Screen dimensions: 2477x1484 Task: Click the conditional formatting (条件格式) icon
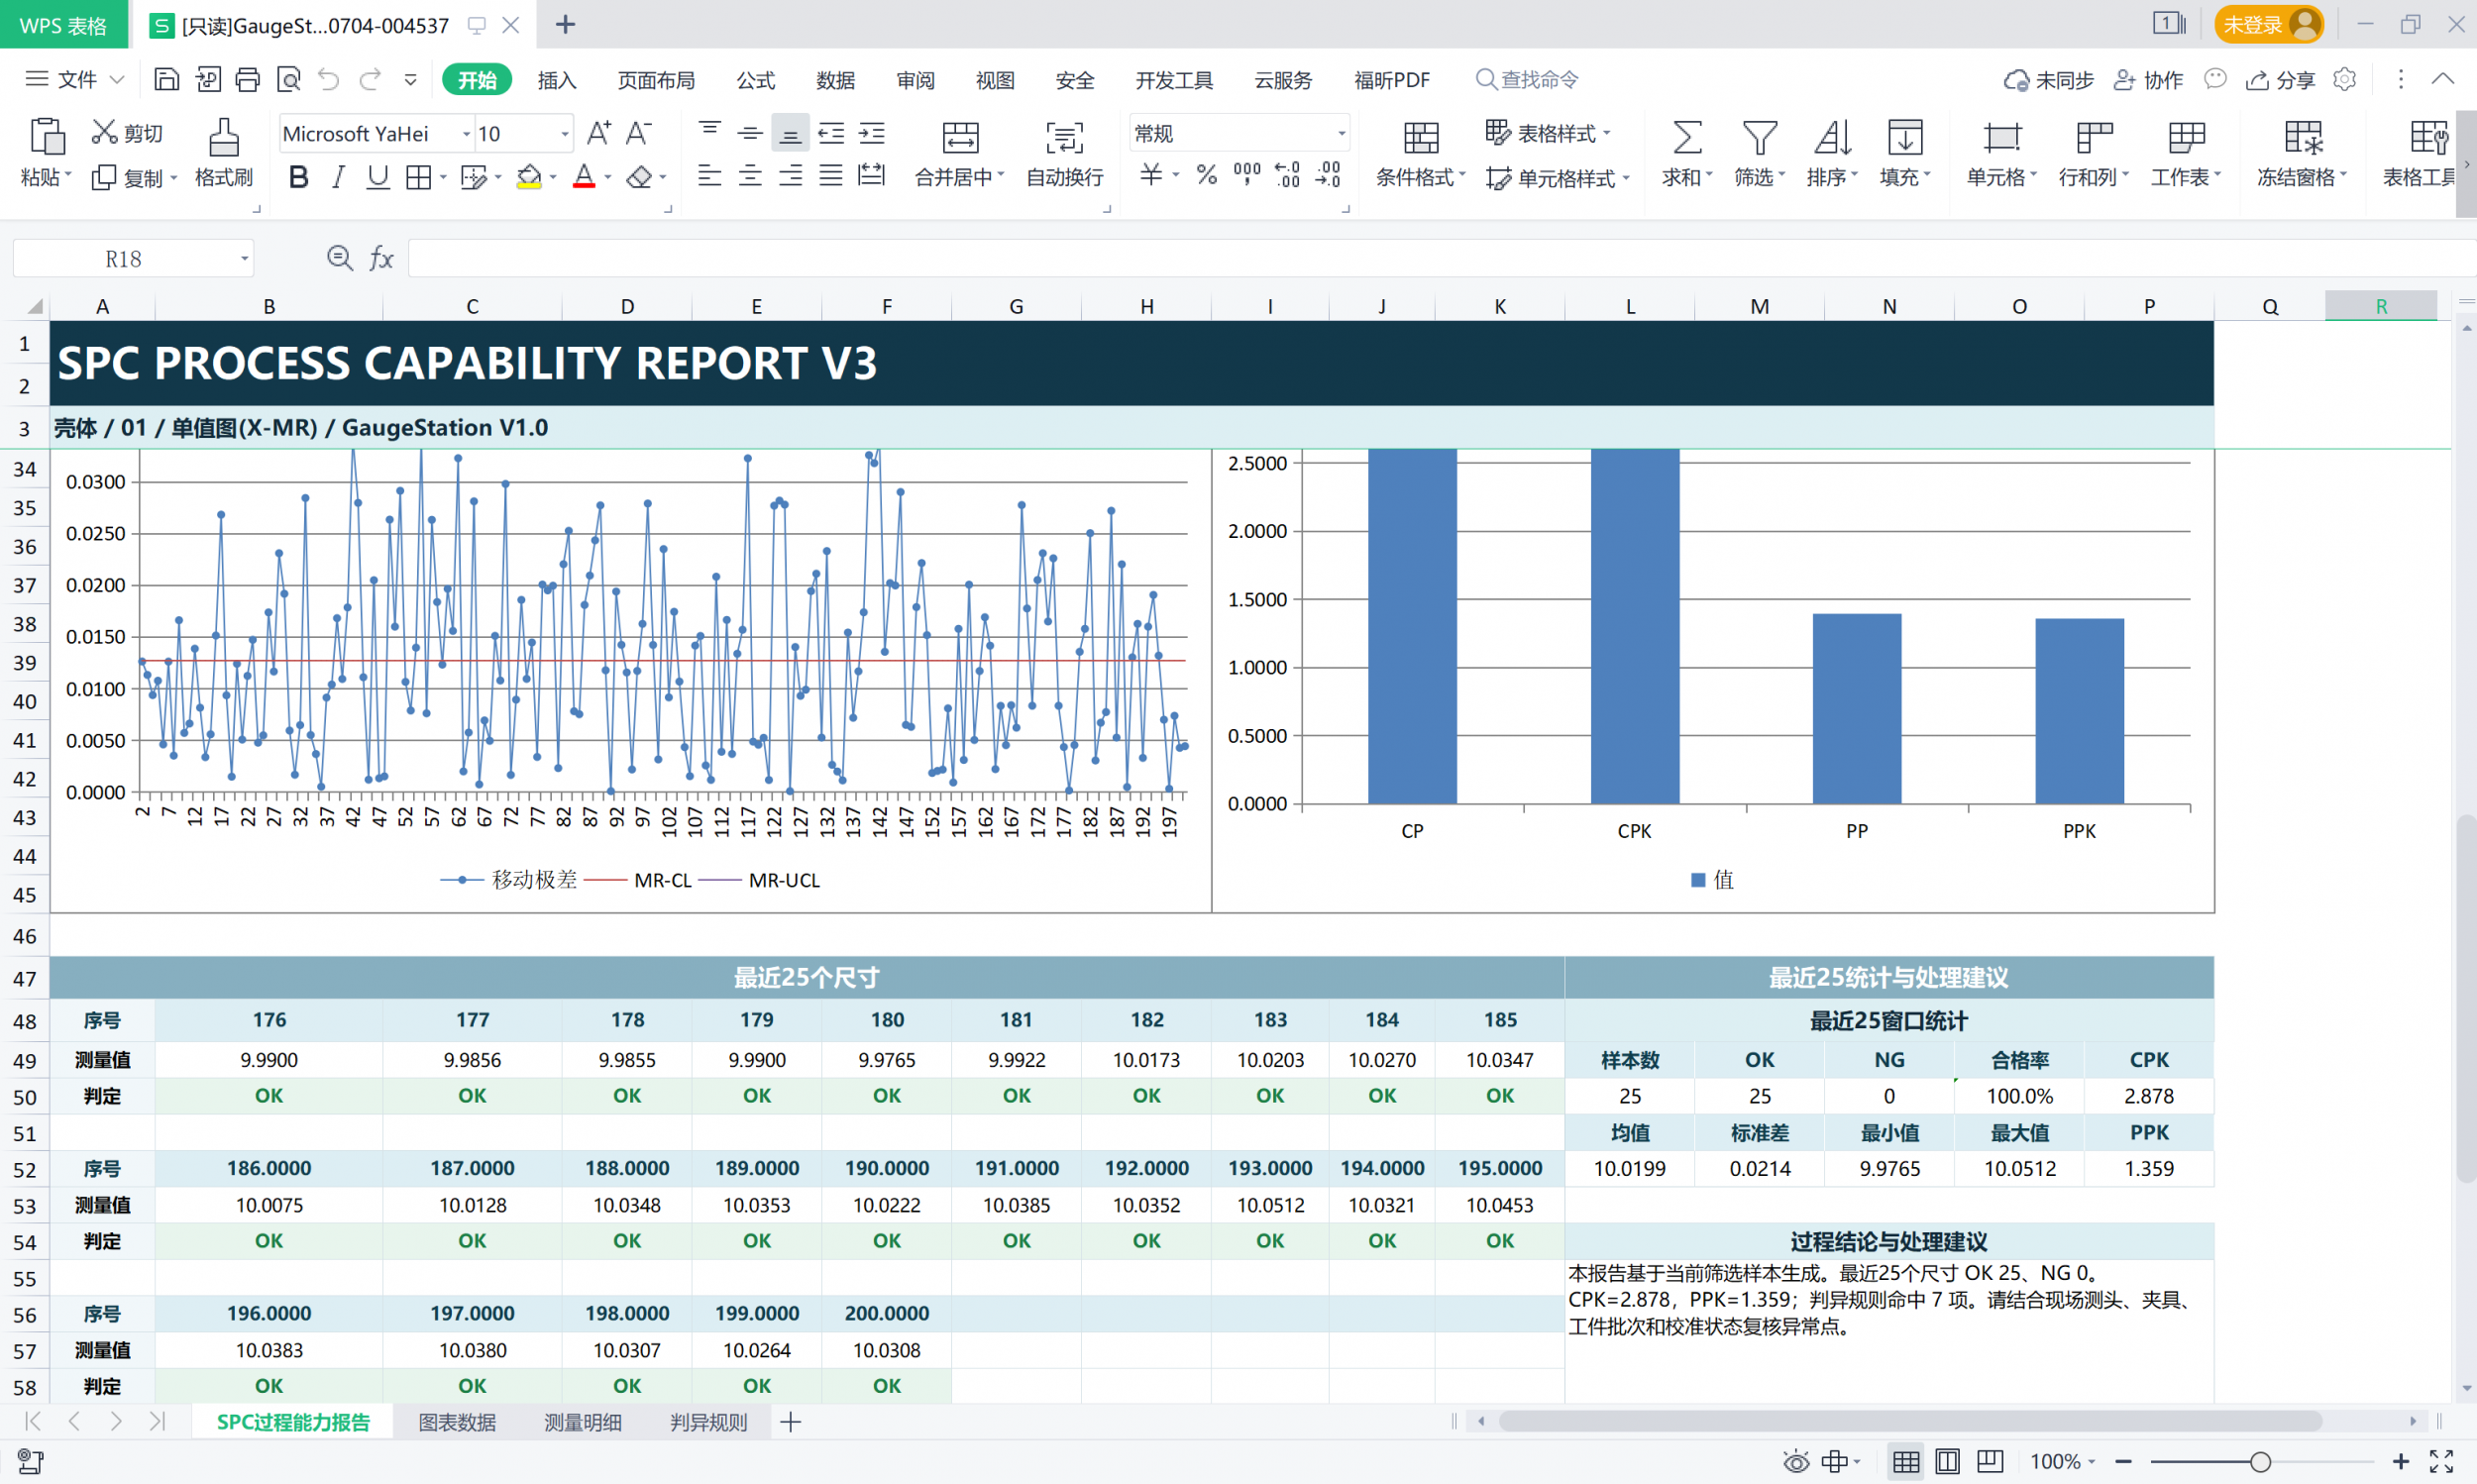[1420, 137]
